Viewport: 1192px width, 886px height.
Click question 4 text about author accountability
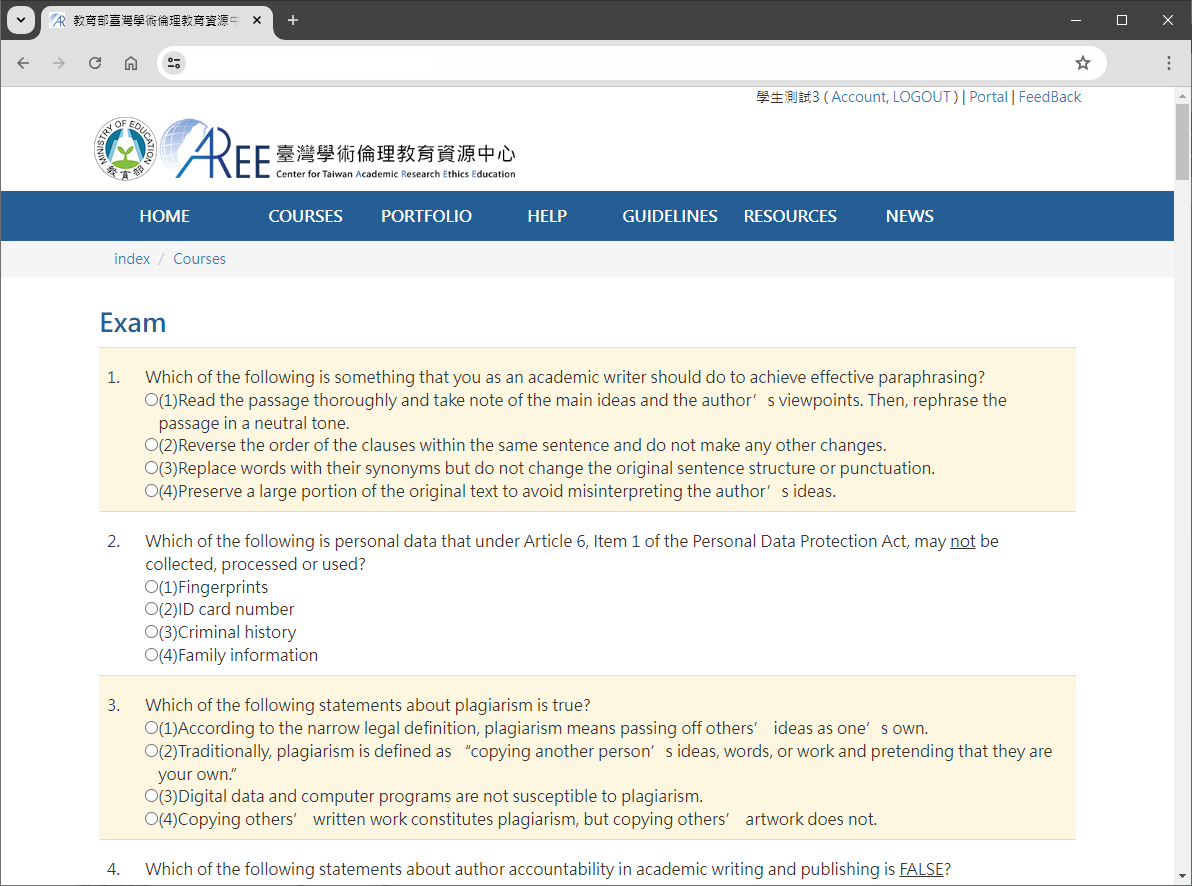pyautogui.click(x=548, y=869)
